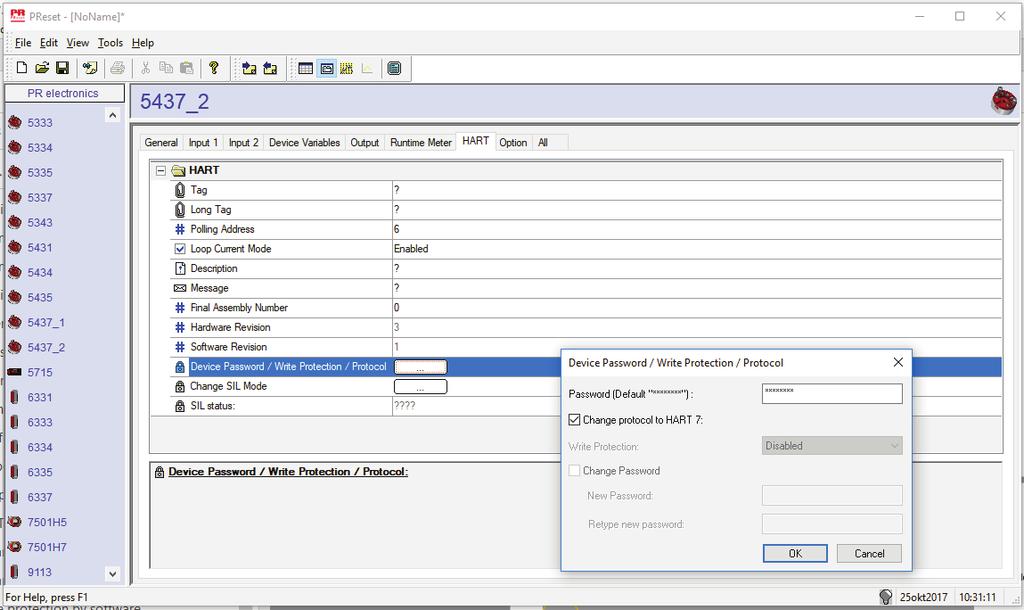Select device 5337 in the sidebar

click(x=40, y=197)
